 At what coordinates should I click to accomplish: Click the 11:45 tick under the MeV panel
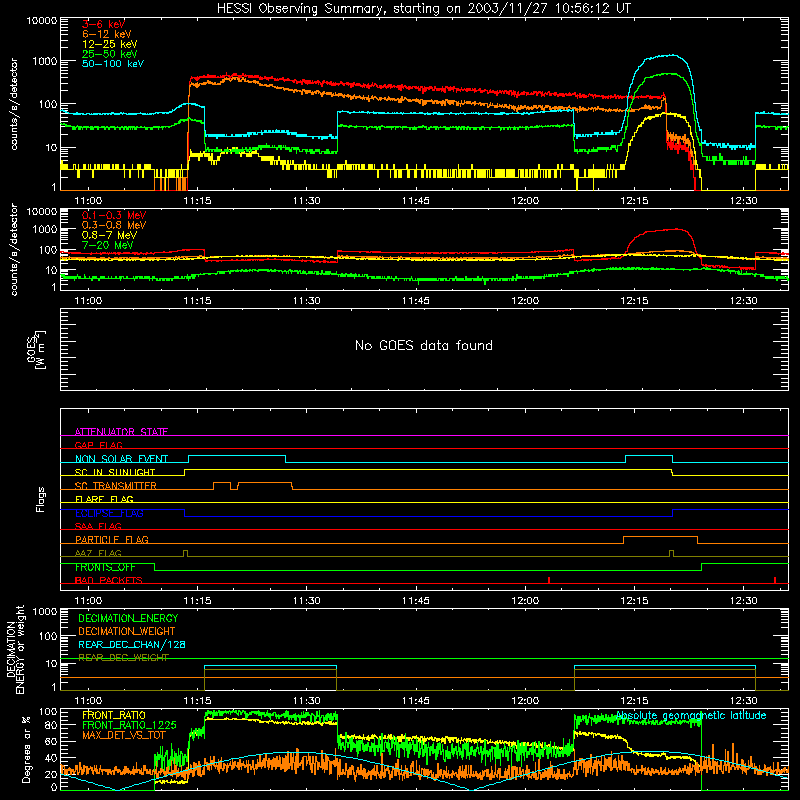pos(416,301)
